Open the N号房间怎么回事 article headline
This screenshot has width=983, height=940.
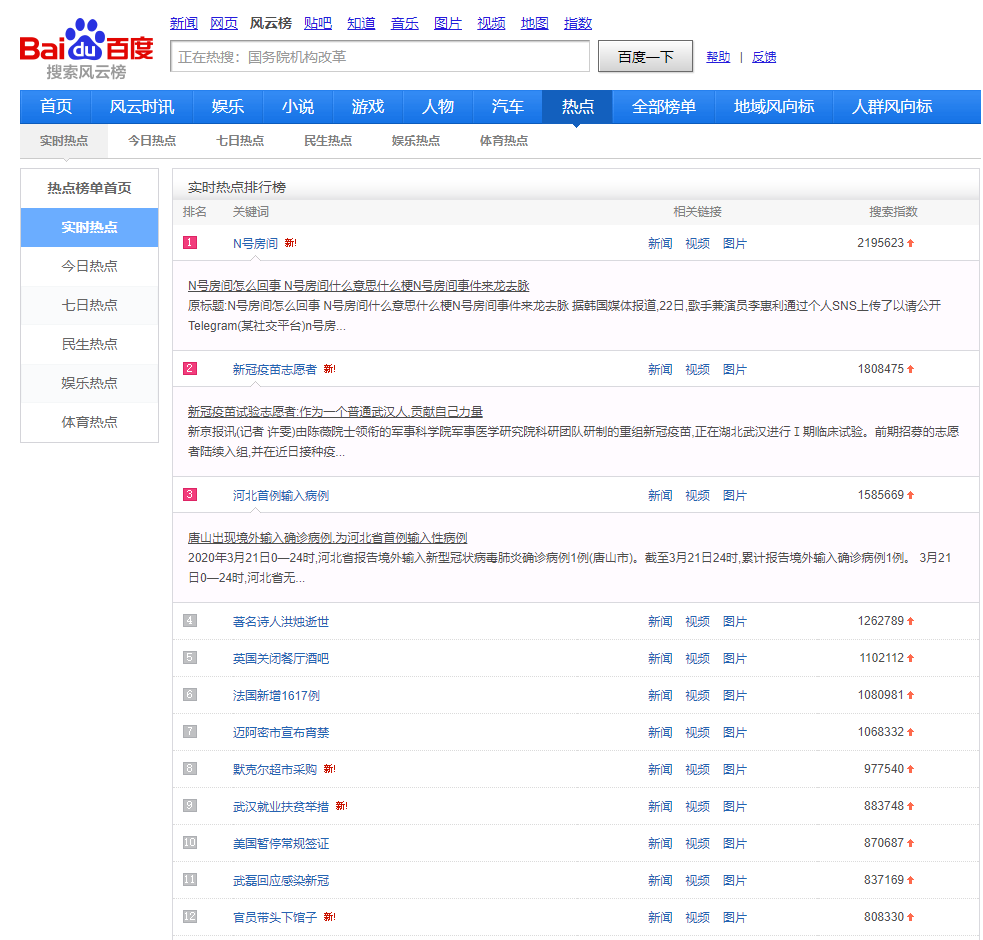pyautogui.click(x=359, y=286)
